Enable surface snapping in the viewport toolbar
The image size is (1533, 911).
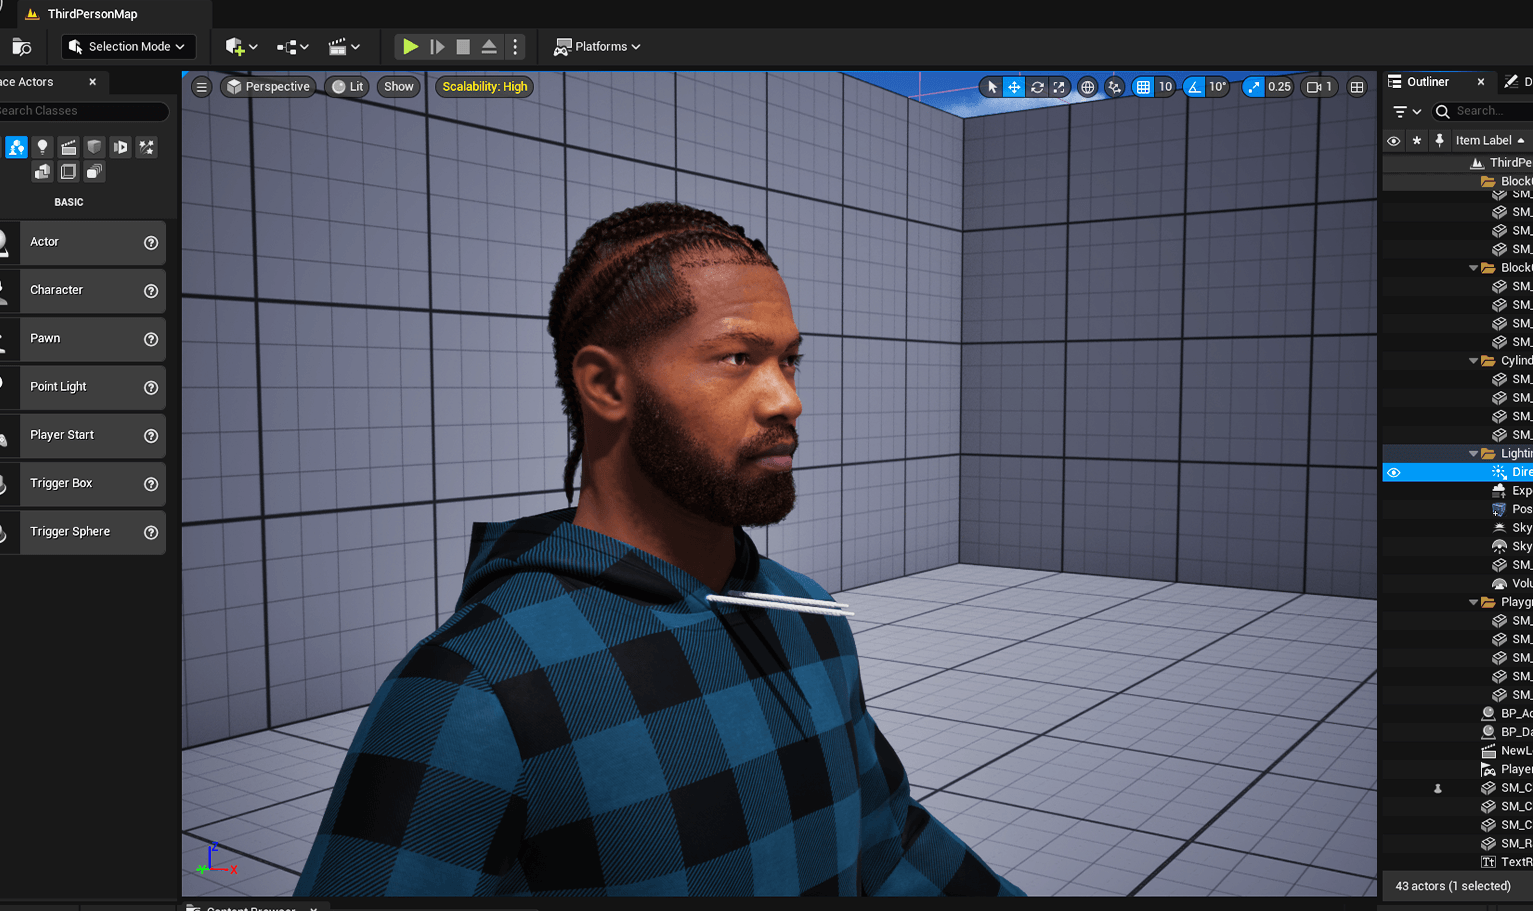click(1114, 87)
